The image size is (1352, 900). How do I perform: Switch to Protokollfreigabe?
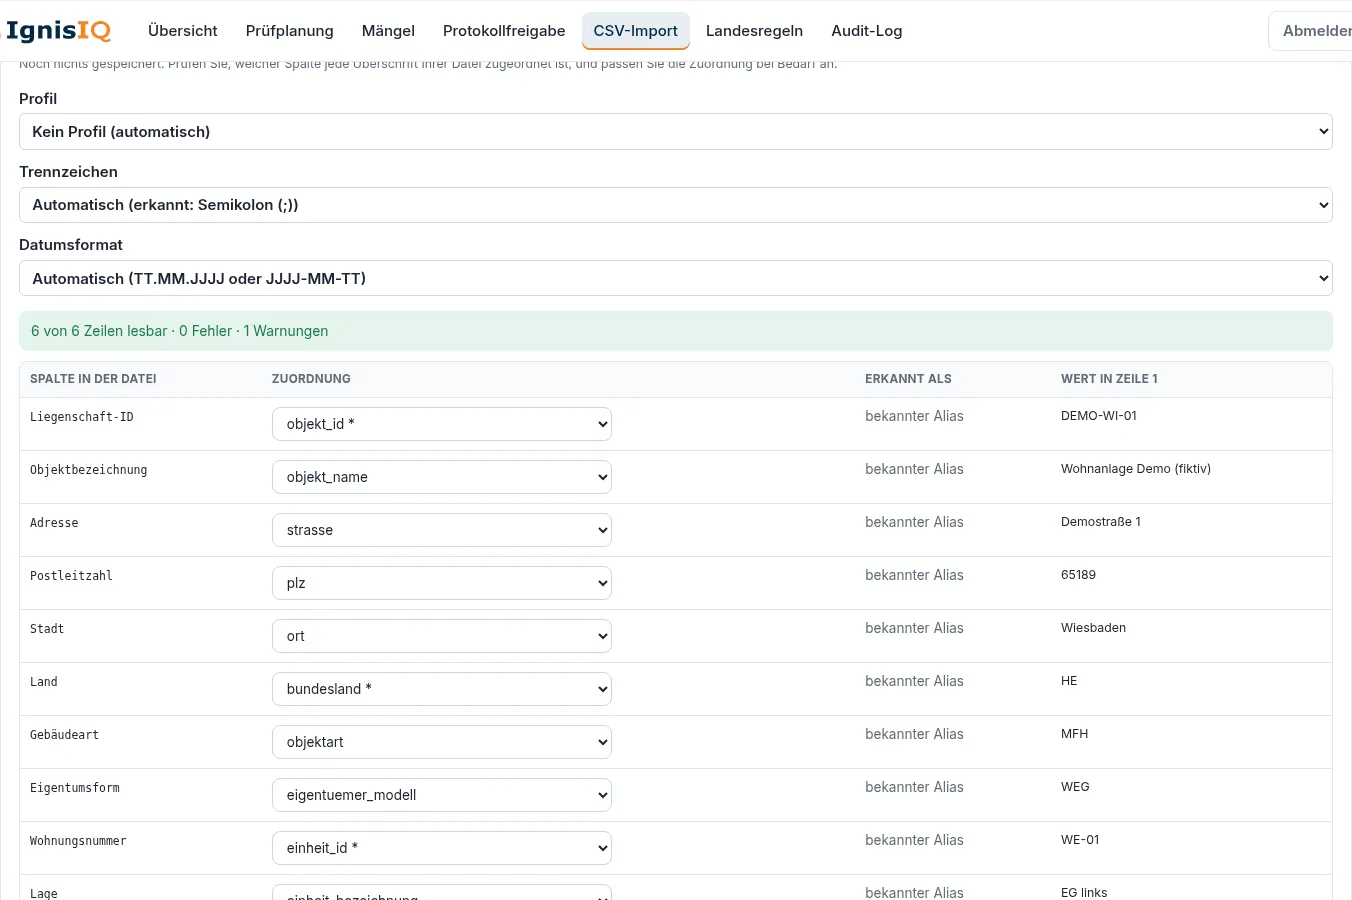pyautogui.click(x=504, y=31)
